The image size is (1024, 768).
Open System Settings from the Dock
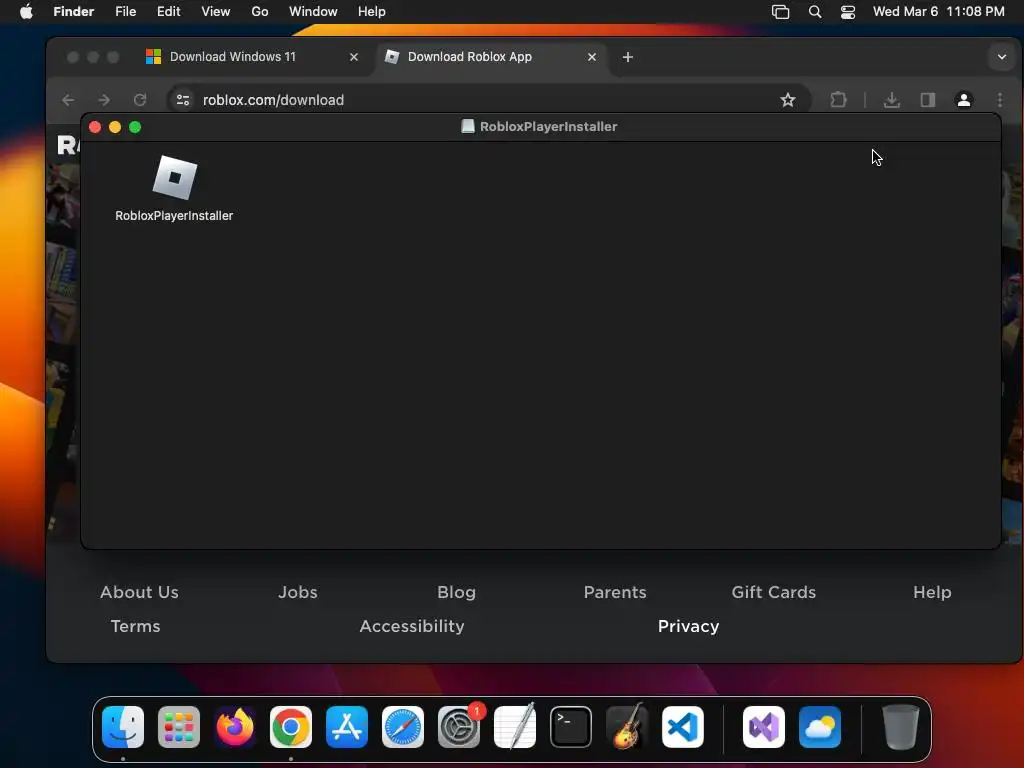[459, 727]
